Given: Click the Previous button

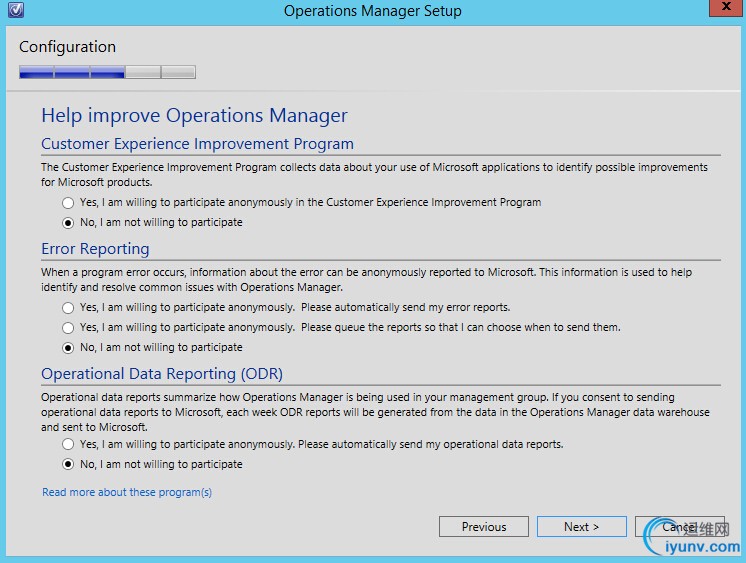Looking at the screenshot, I should [484, 526].
